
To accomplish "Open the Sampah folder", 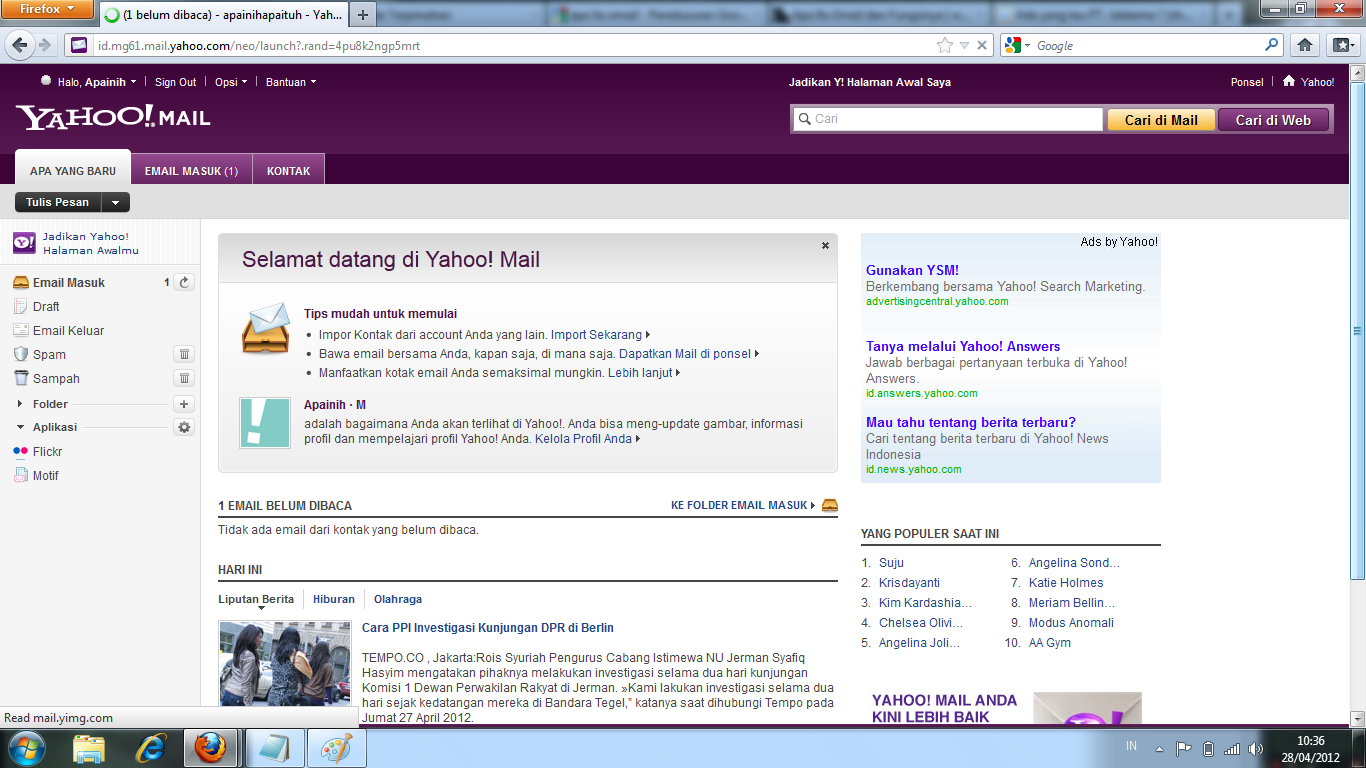I will tap(56, 379).
